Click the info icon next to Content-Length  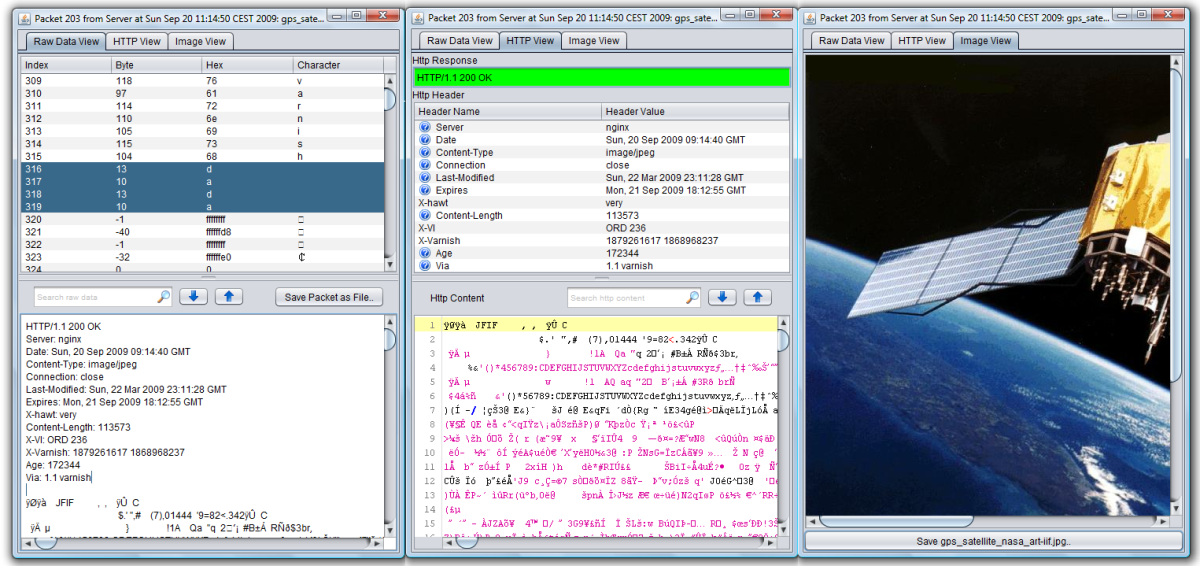[x=424, y=215]
